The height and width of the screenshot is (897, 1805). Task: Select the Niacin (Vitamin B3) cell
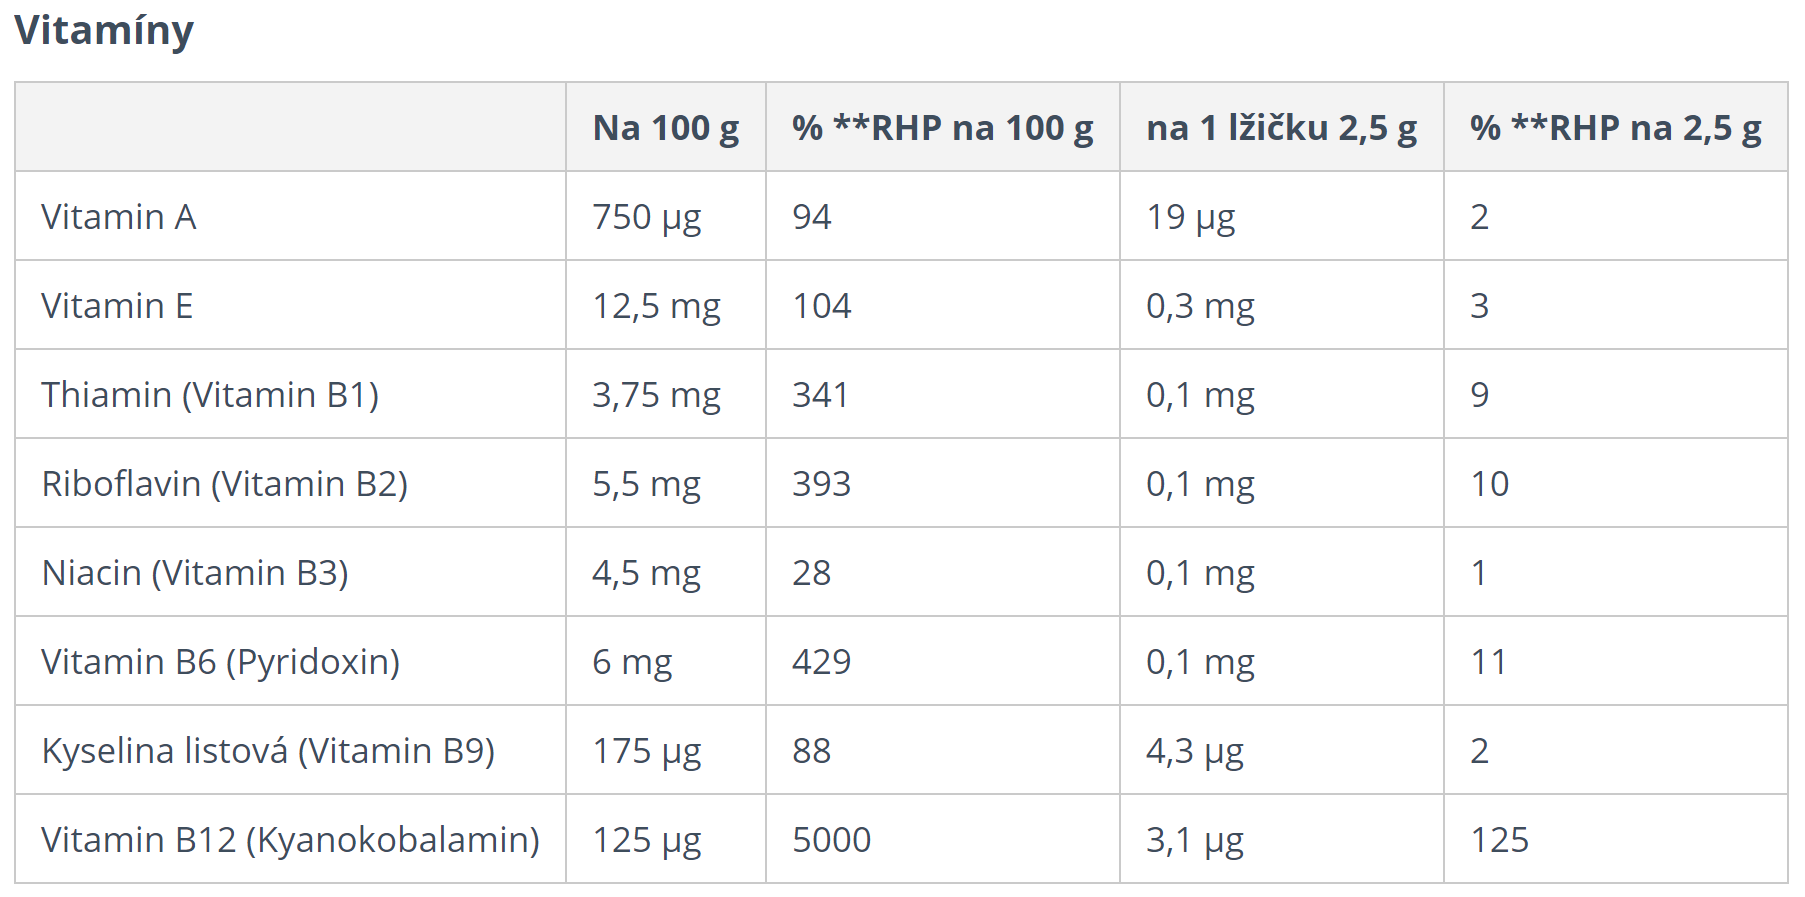click(195, 573)
